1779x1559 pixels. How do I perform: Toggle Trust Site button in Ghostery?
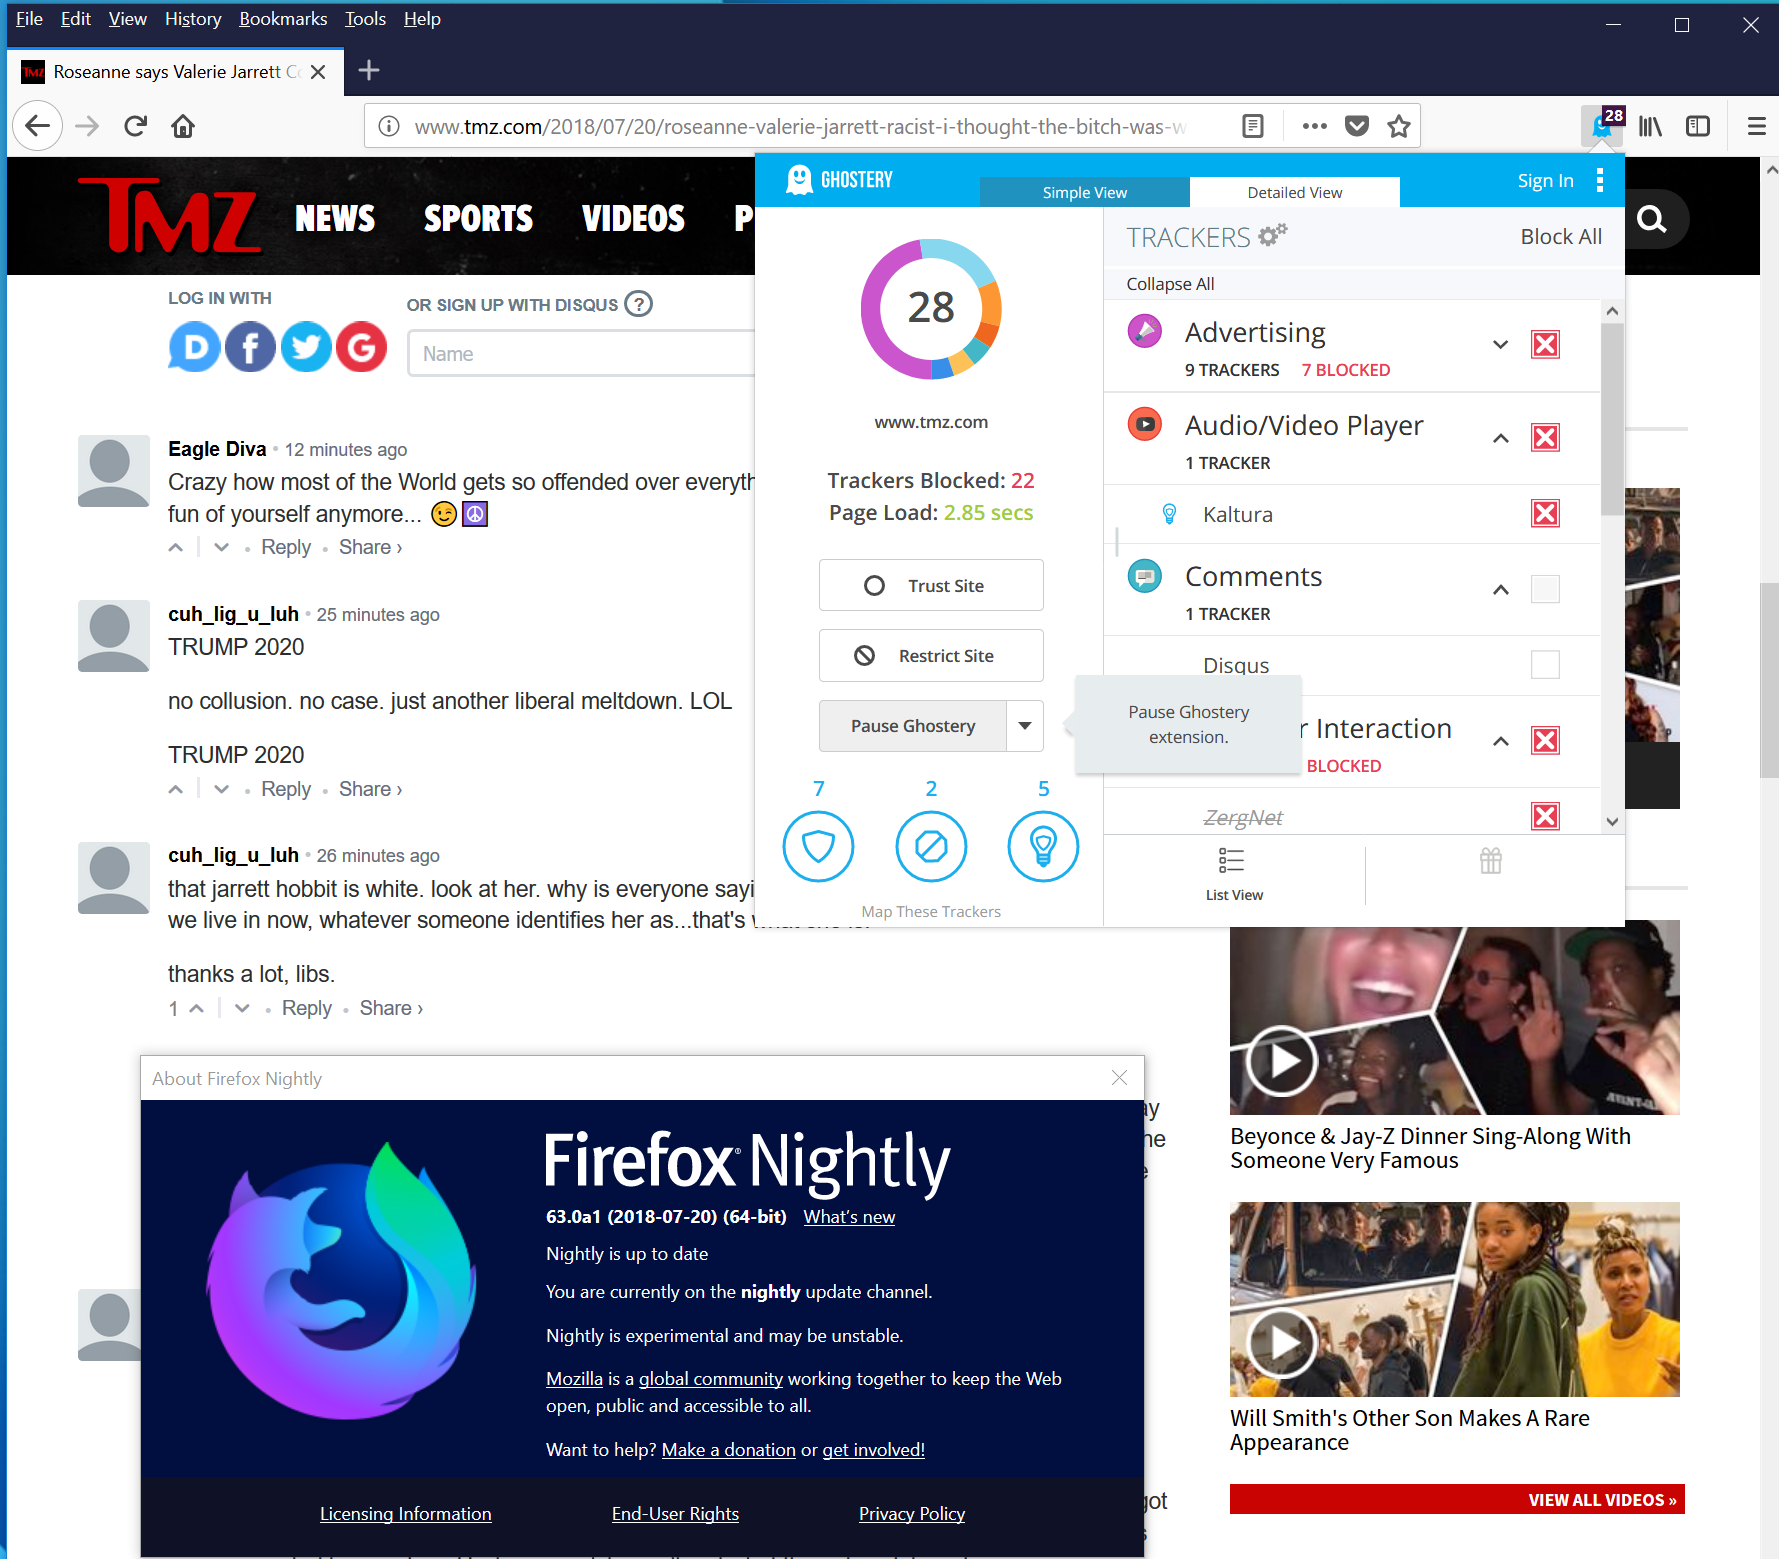[x=931, y=585]
